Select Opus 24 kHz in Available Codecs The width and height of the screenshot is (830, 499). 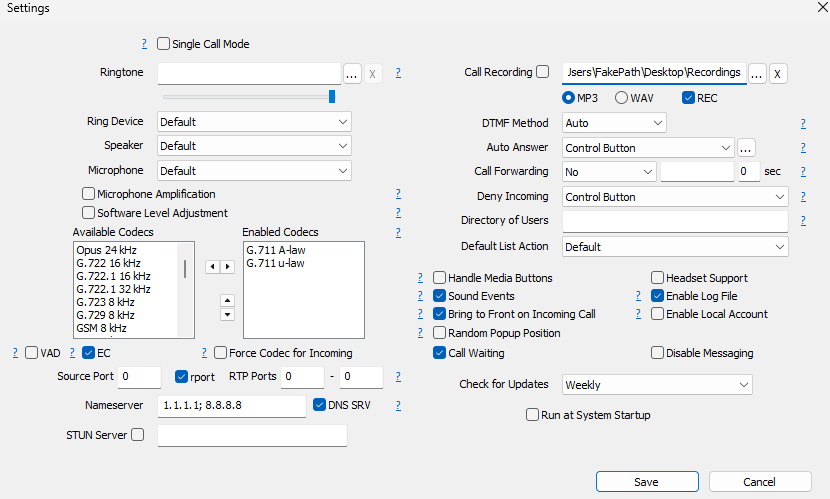click(107, 250)
